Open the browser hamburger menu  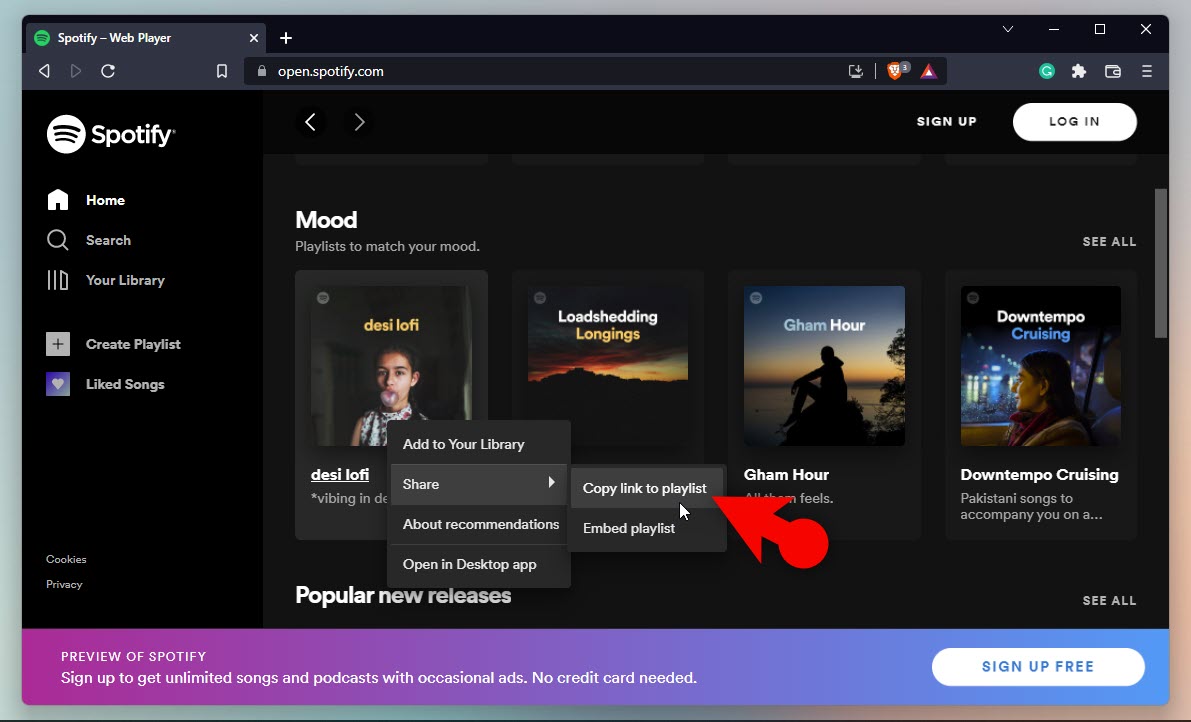1147,71
